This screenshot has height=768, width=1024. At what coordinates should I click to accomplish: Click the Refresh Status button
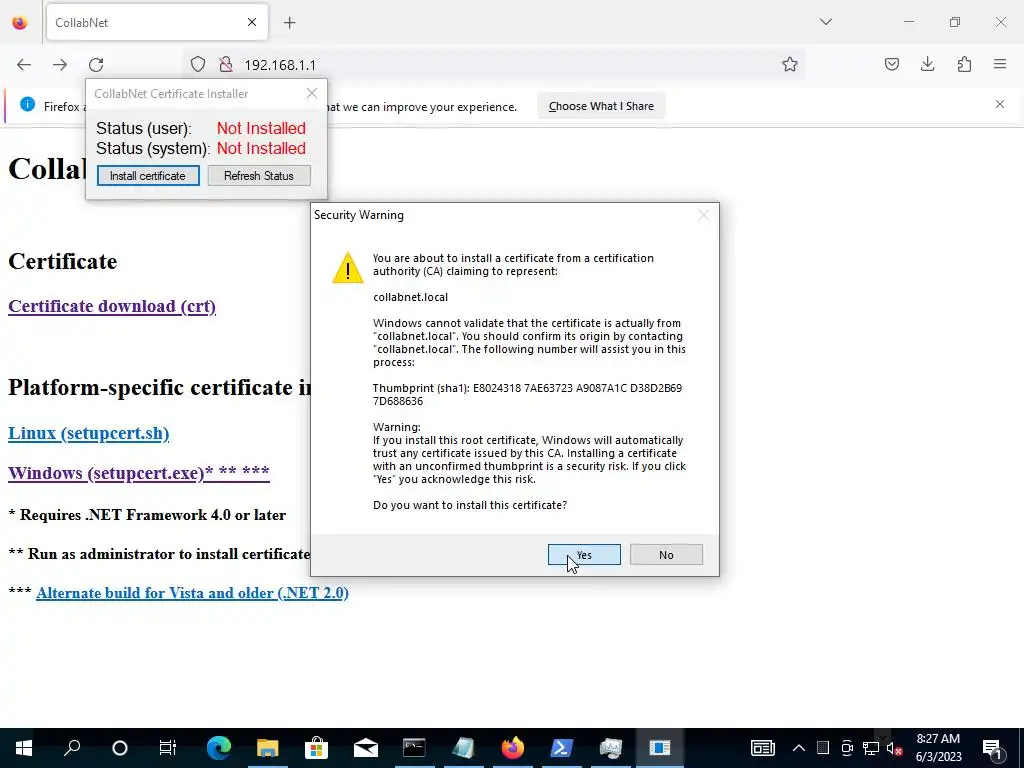click(259, 176)
